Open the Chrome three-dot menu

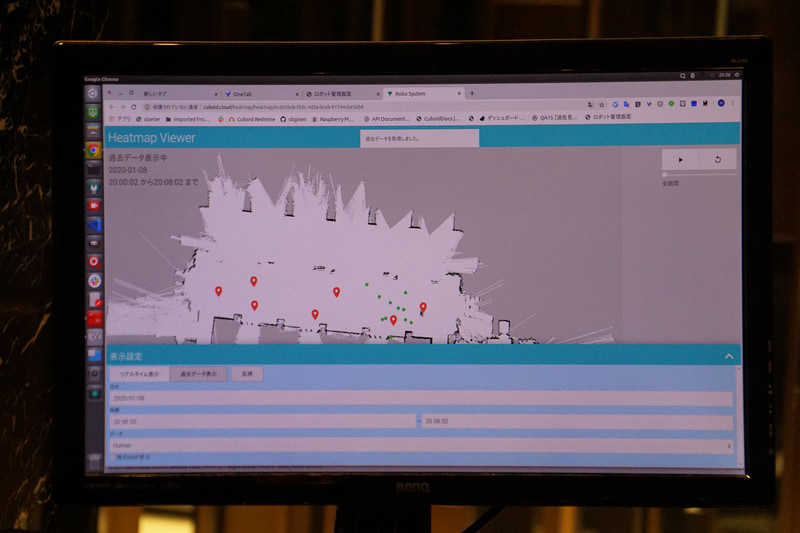[733, 103]
